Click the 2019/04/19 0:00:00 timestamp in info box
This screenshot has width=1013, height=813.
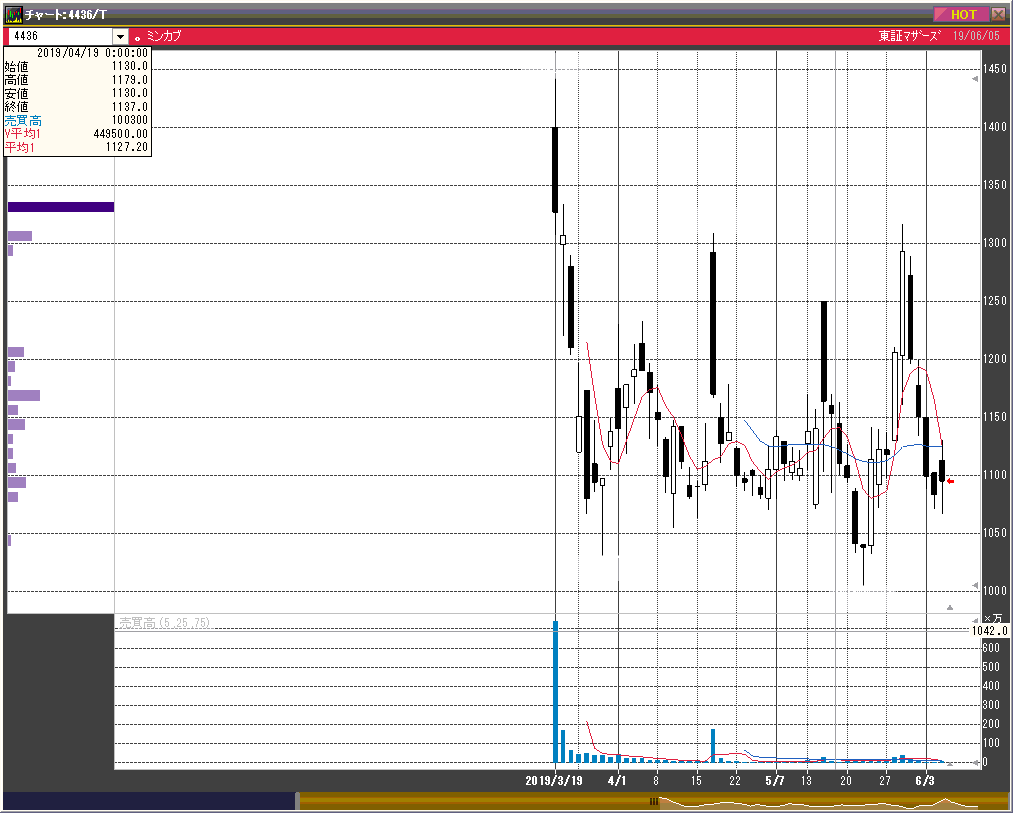(x=92, y=53)
